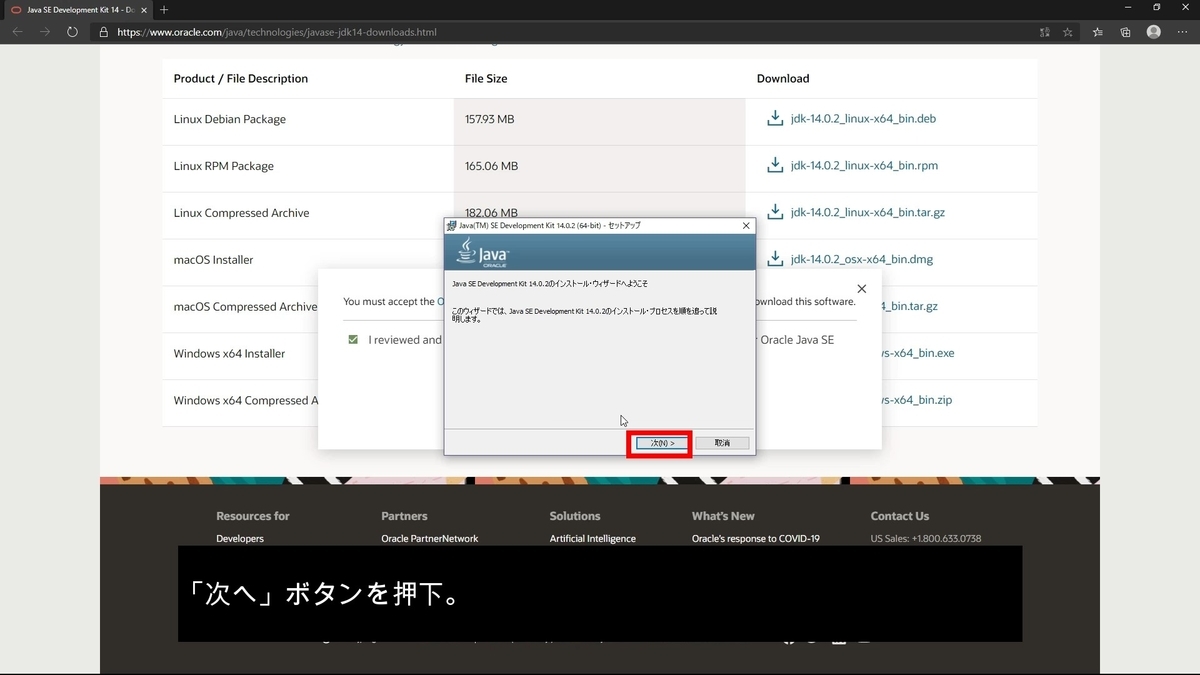
Task: Click the browser back arrow
Action: (x=17, y=32)
